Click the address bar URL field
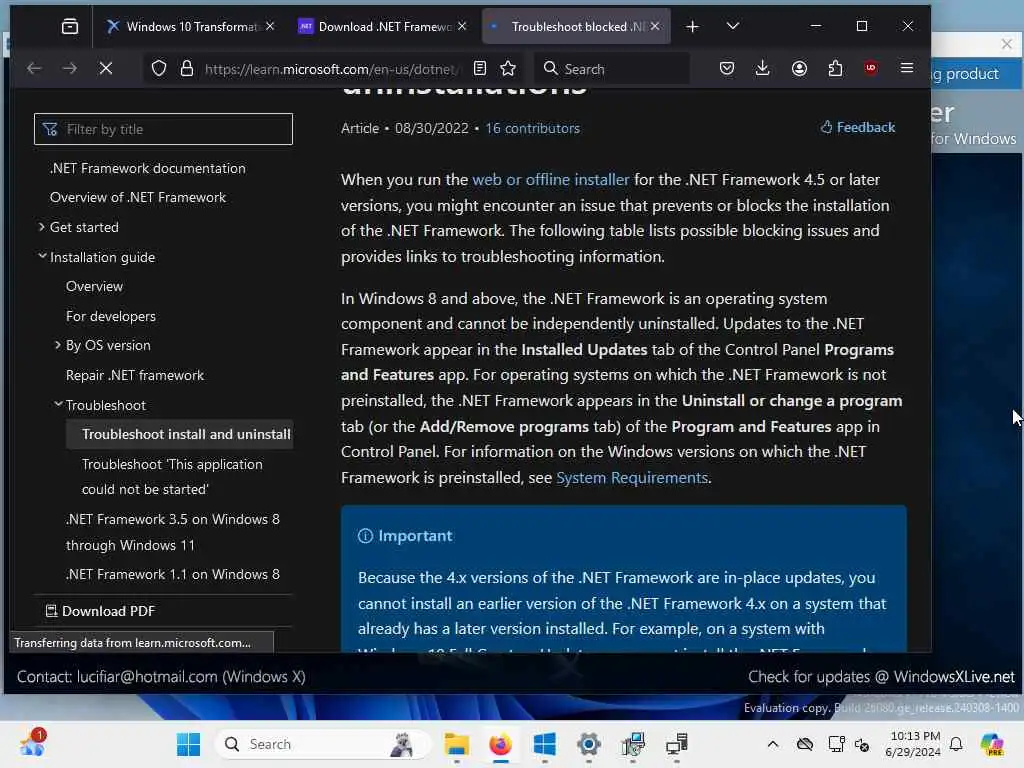 [332, 69]
